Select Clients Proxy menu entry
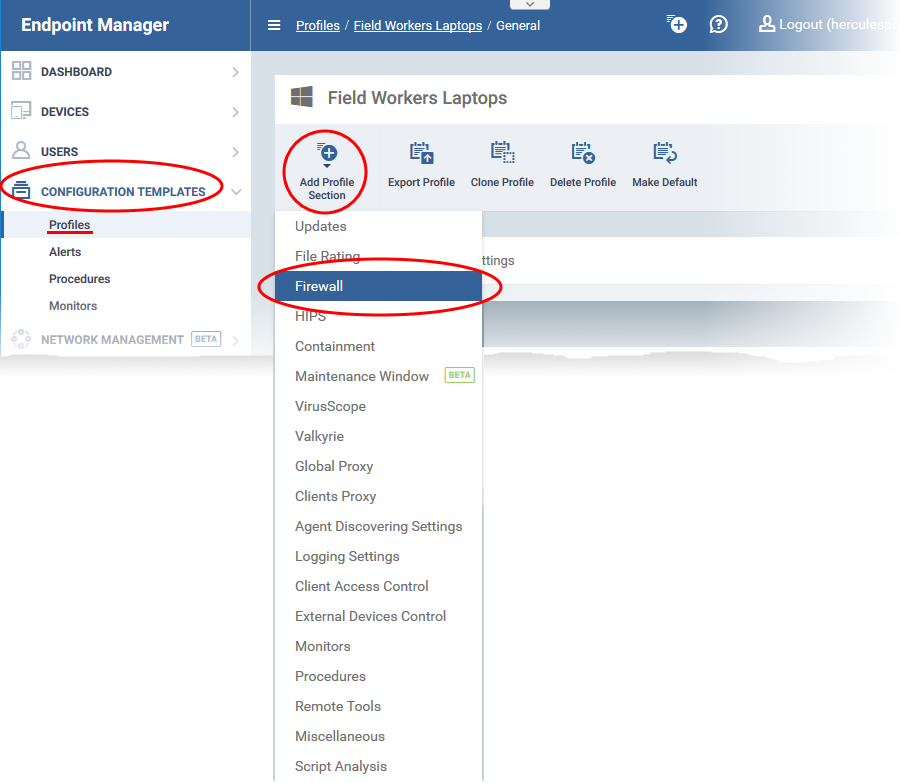This screenshot has height=783, width=900. coord(378,496)
